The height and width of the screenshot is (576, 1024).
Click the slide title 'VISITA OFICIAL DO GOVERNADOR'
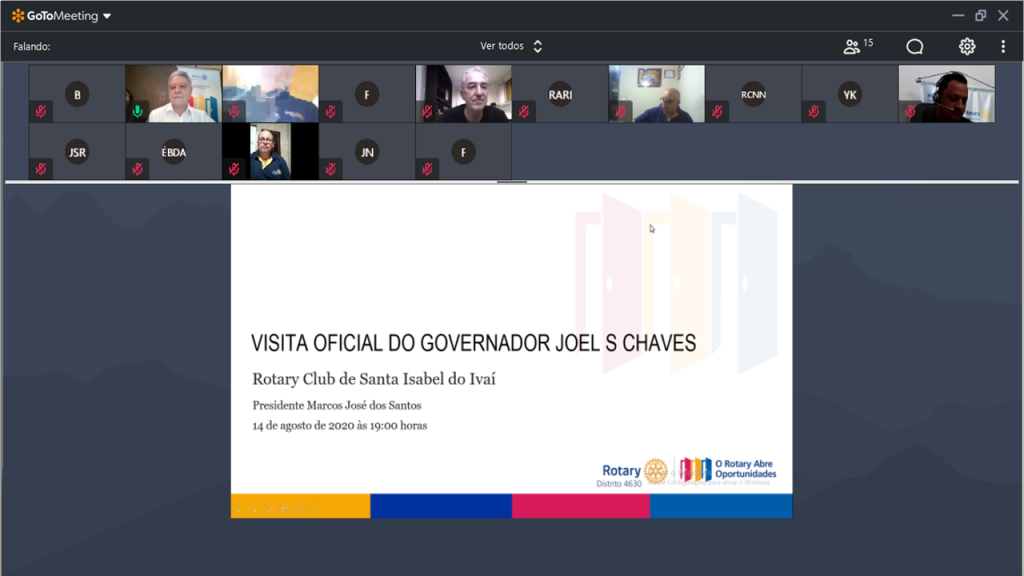pyautogui.click(x=473, y=344)
